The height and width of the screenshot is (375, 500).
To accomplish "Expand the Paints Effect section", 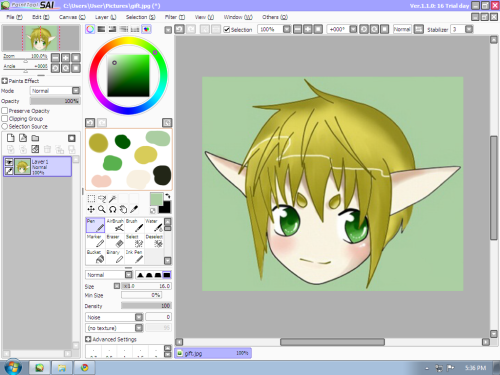I will tap(5, 81).
